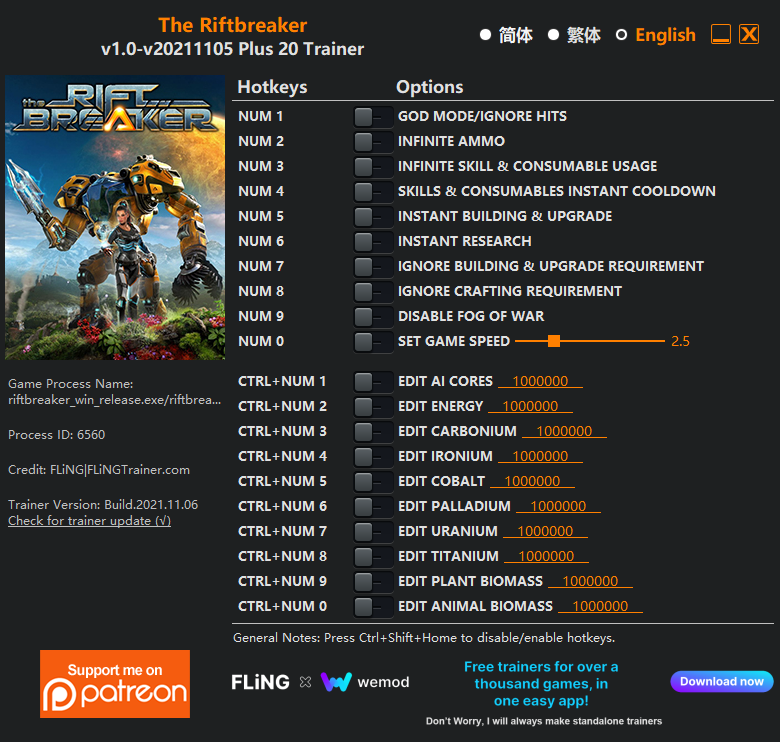This screenshot has width=780, height=742.
Task: Click the FLiNG logo
Action: (260, 682)
